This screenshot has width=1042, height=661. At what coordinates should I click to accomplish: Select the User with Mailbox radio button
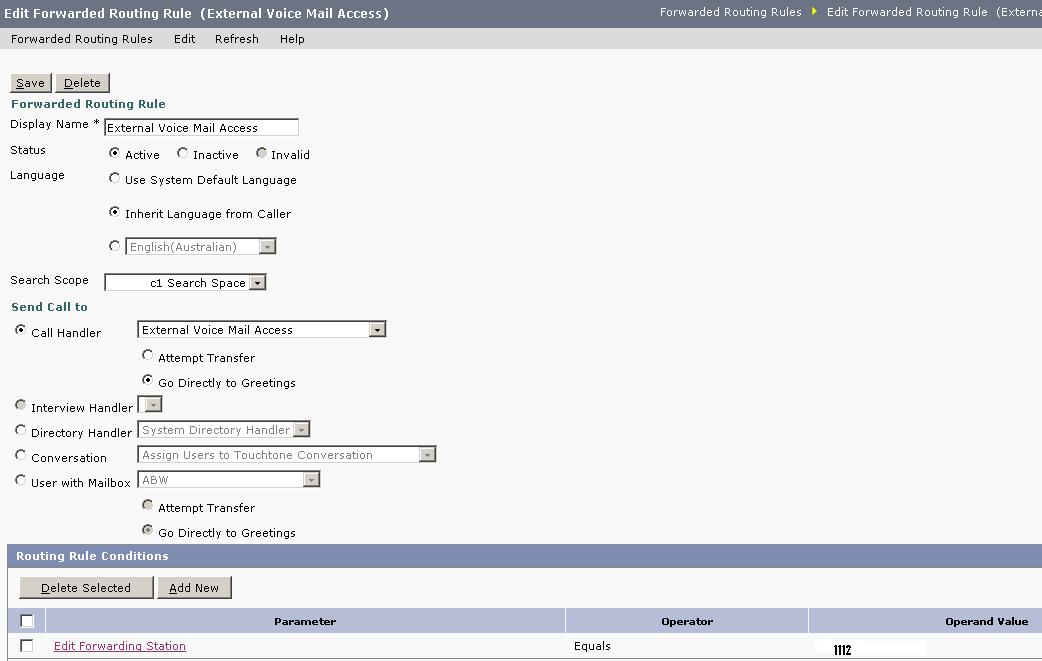coord(21,480)
